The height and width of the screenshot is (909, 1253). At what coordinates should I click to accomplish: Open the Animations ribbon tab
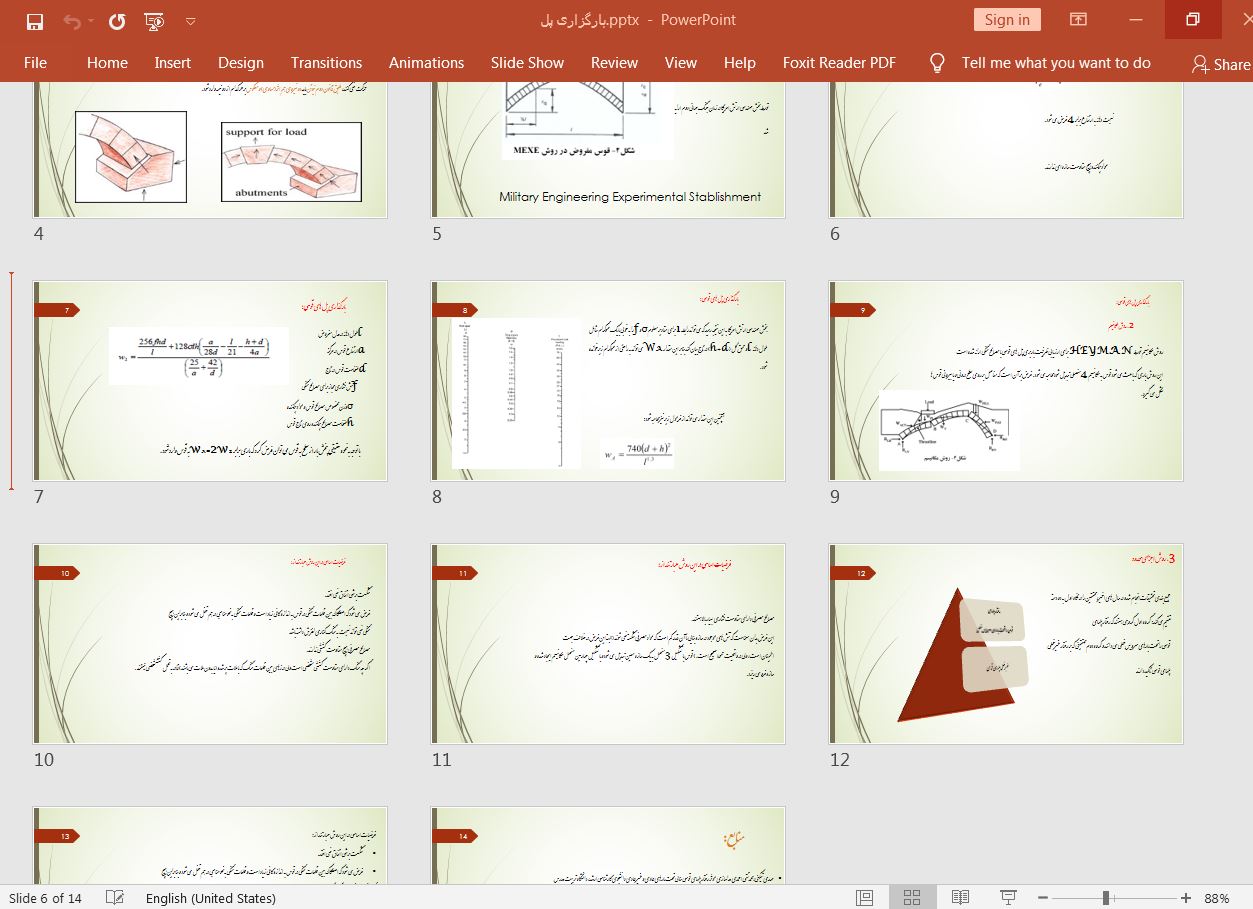click(x=426, y=63)
